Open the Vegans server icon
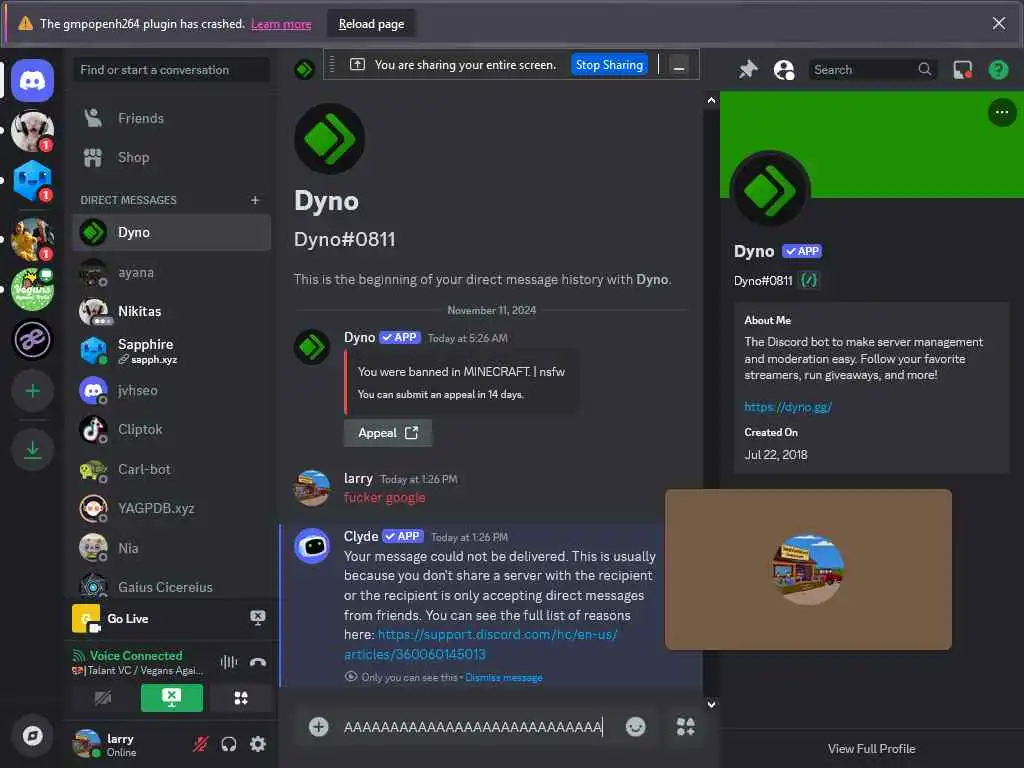 32,289
